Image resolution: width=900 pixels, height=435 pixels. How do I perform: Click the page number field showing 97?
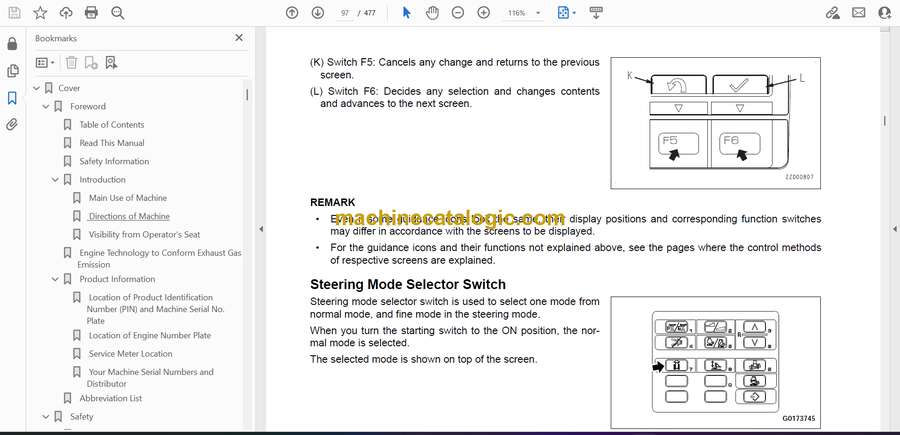click(x=345, y=13)
